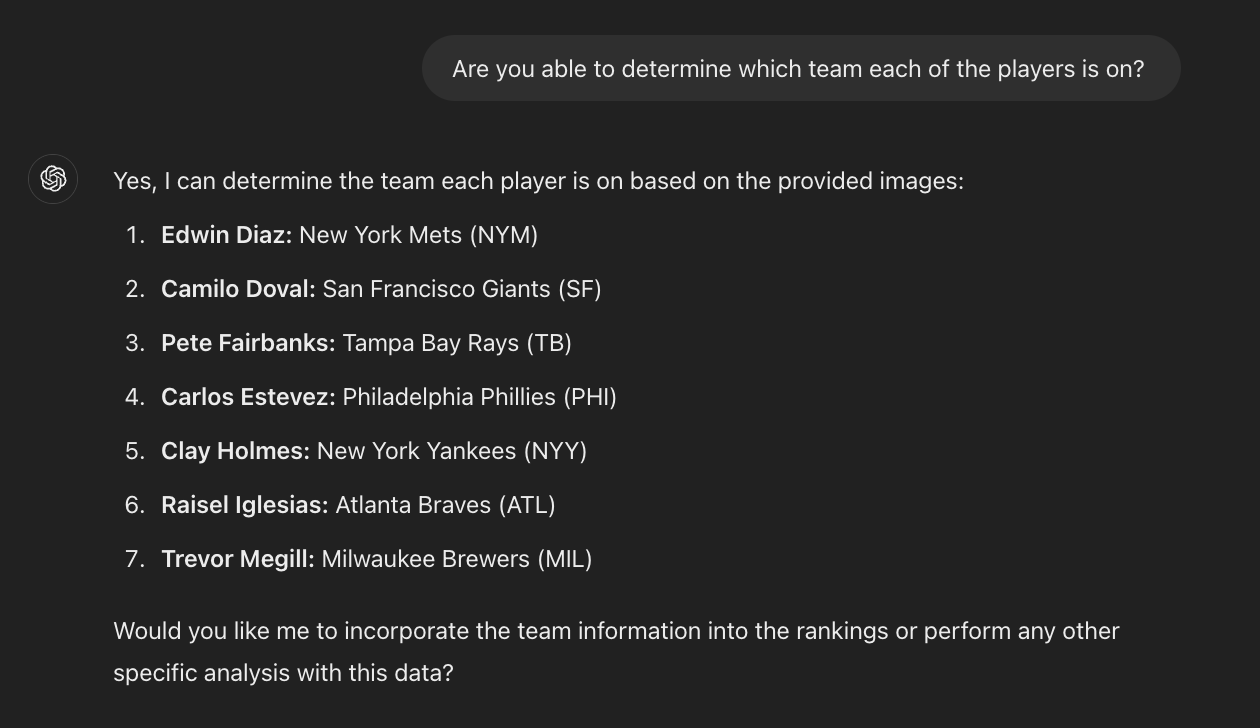The image size is (1260, 728).
Task: Click the bold name Pete Fairbanks
Action: (248, 343)
